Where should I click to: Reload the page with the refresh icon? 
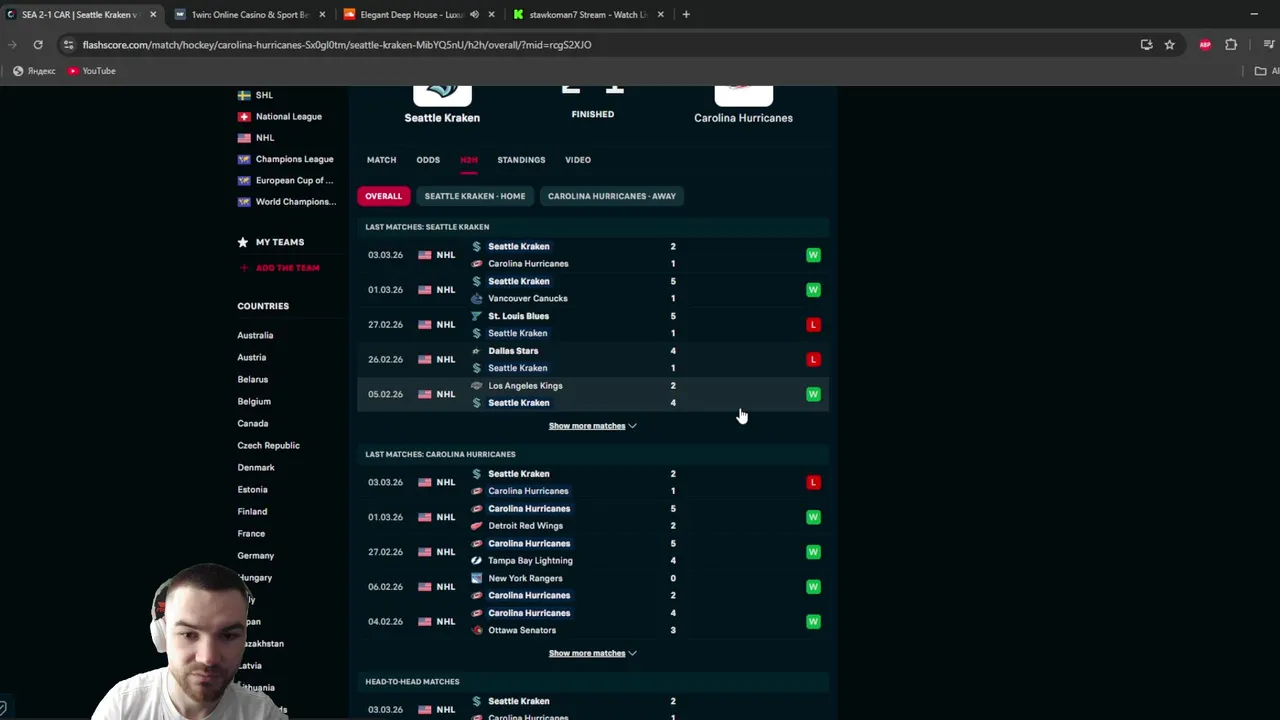[38, 44]
